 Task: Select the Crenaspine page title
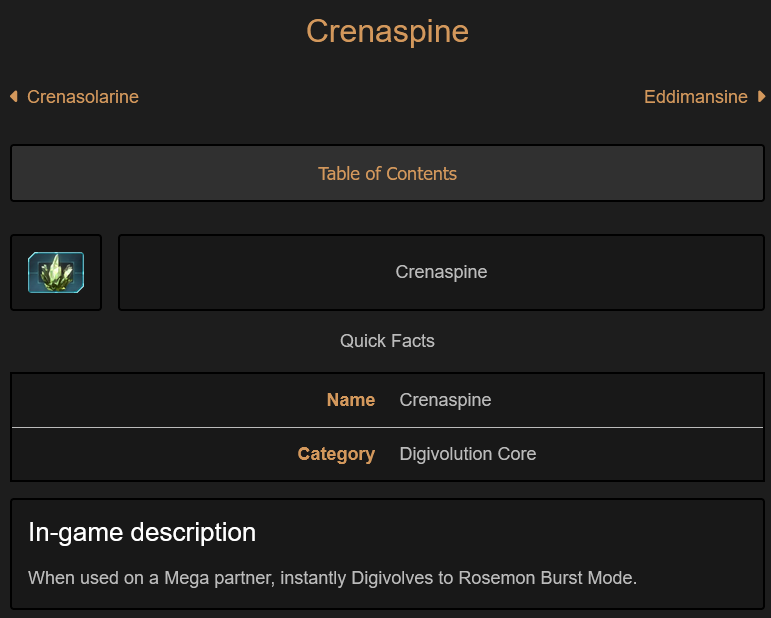pyautogui.click(x=387, y=31)
